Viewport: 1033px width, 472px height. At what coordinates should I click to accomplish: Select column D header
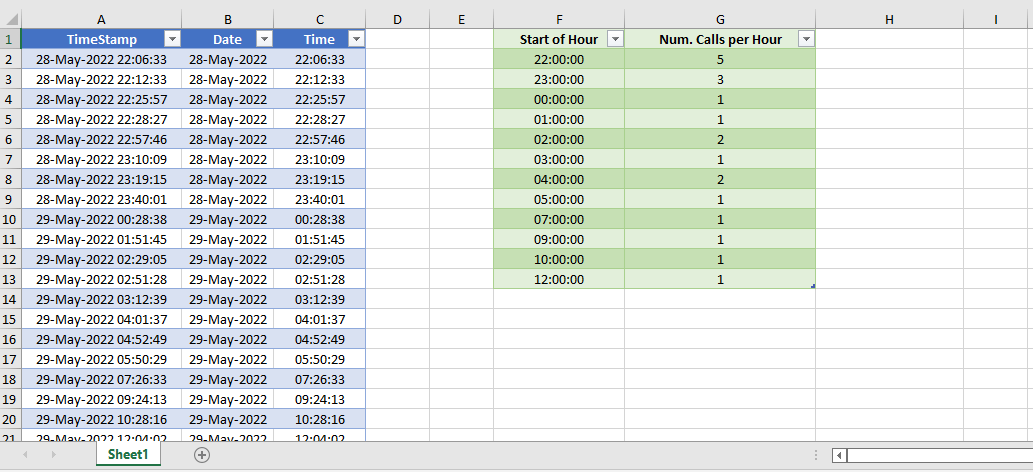tap(397, 20)
